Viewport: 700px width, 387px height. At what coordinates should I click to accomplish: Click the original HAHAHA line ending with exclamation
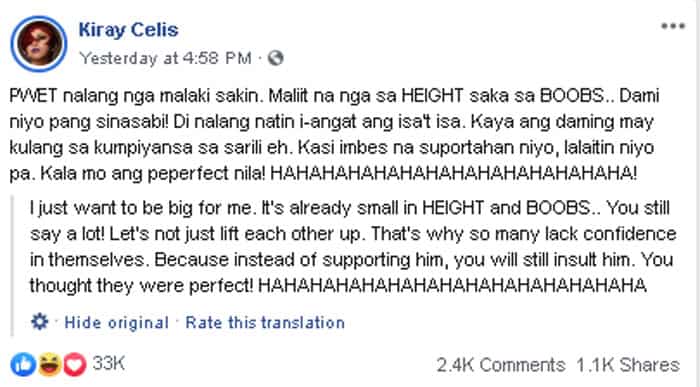pyautogui.click(x=454, y=174)
